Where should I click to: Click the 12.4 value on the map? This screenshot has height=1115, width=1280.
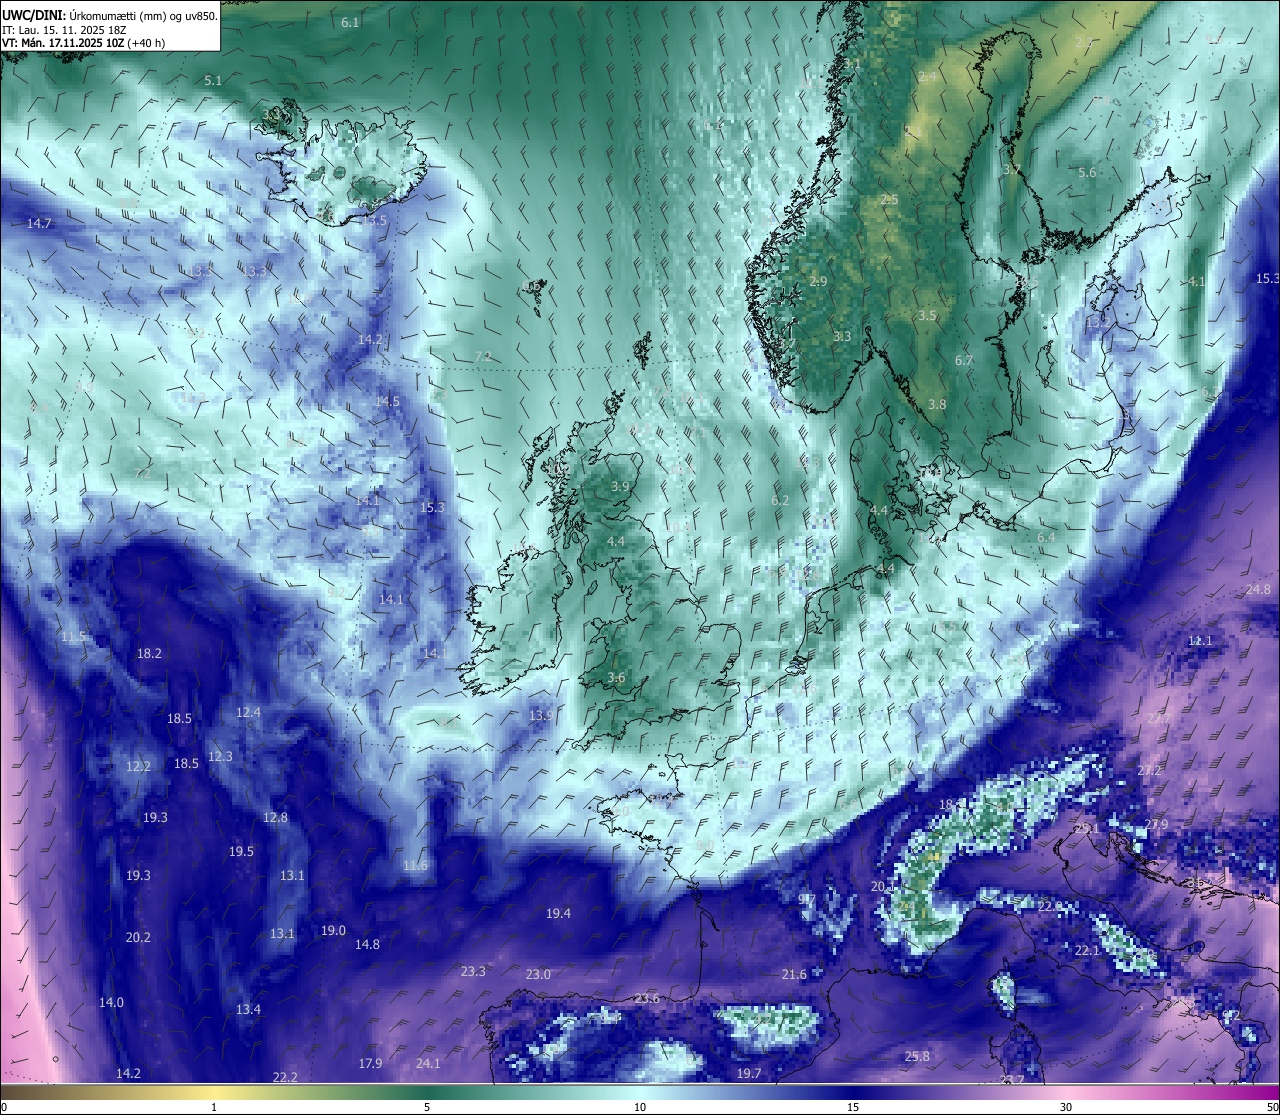(x=248, y=712)
